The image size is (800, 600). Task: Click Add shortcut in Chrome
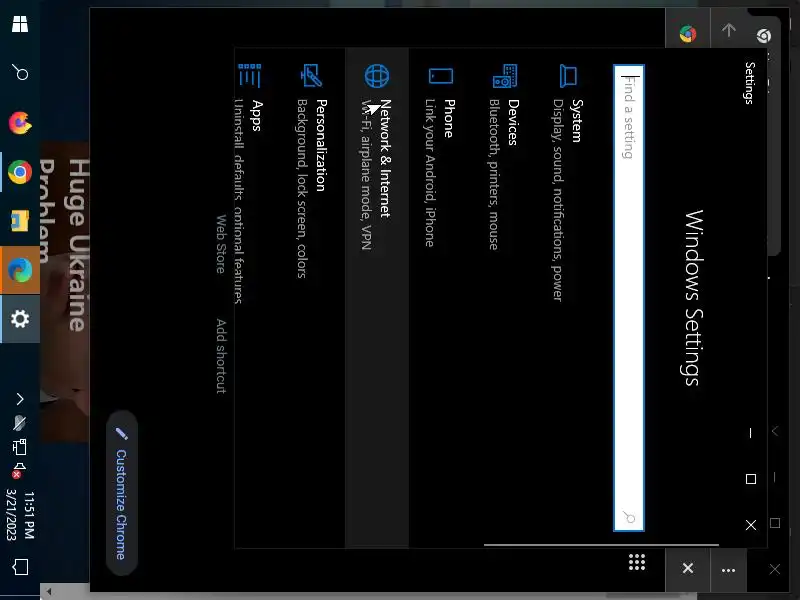[220, 356]
